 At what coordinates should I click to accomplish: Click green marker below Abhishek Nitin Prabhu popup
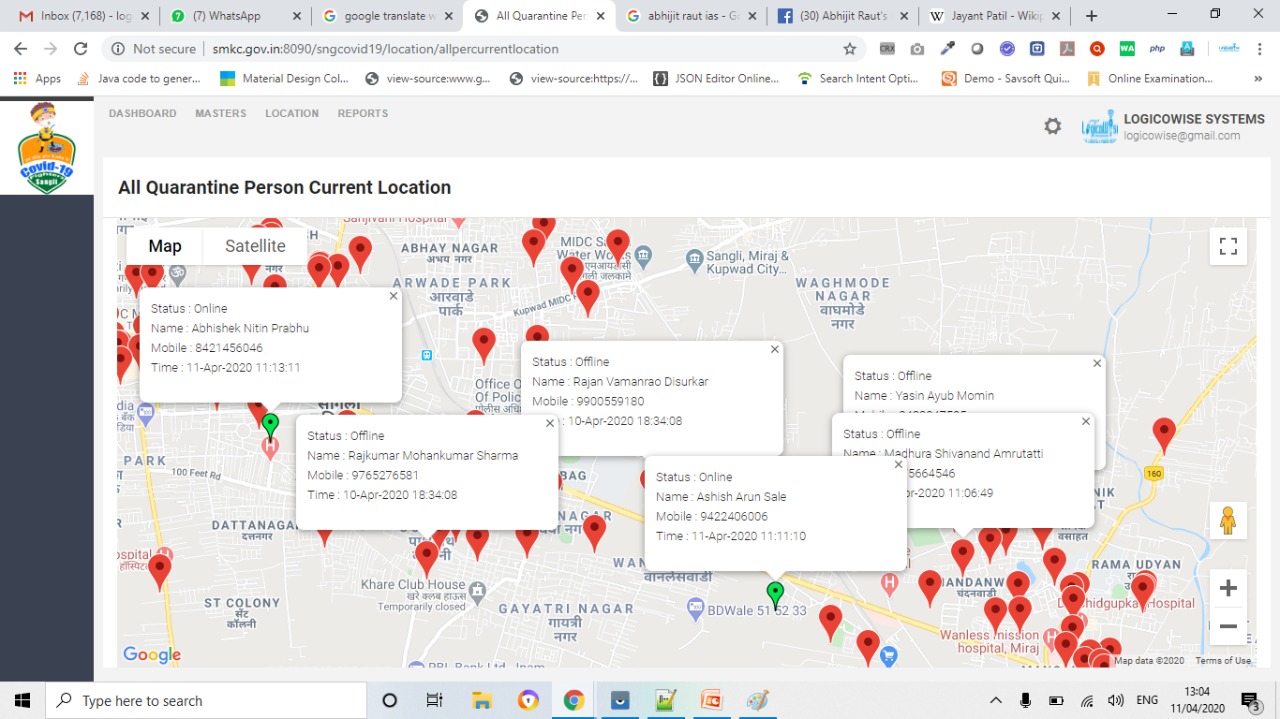(270, 426)
